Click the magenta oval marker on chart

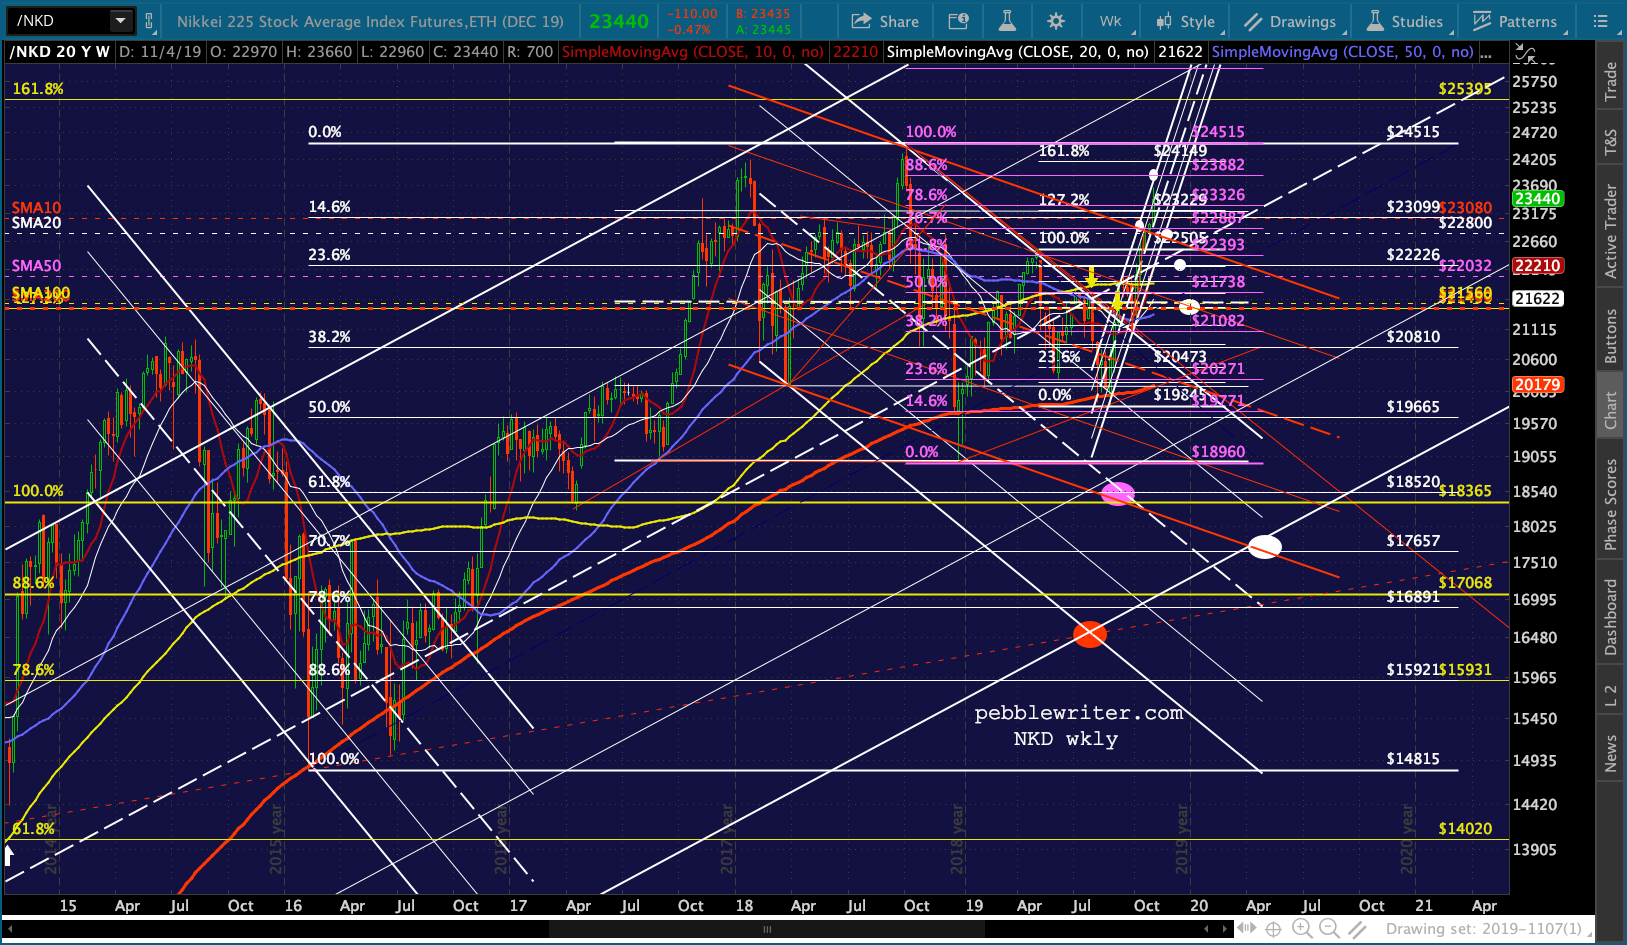(x=1118, y=493)
